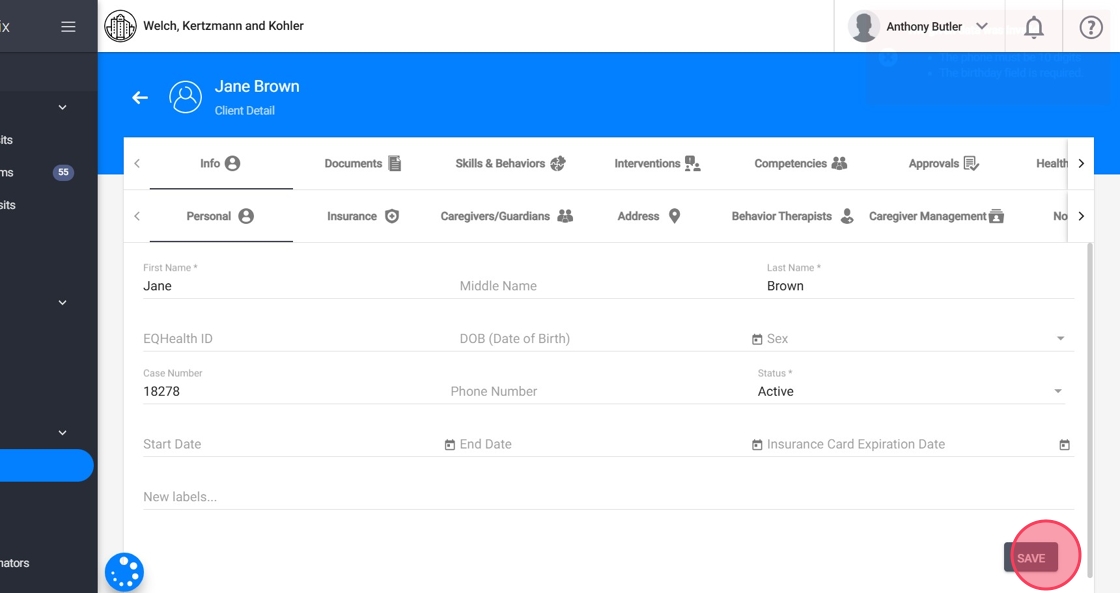1120x593 pixels.
Task: Open the help question mark icon
Action: click(x=1091, y=27)
